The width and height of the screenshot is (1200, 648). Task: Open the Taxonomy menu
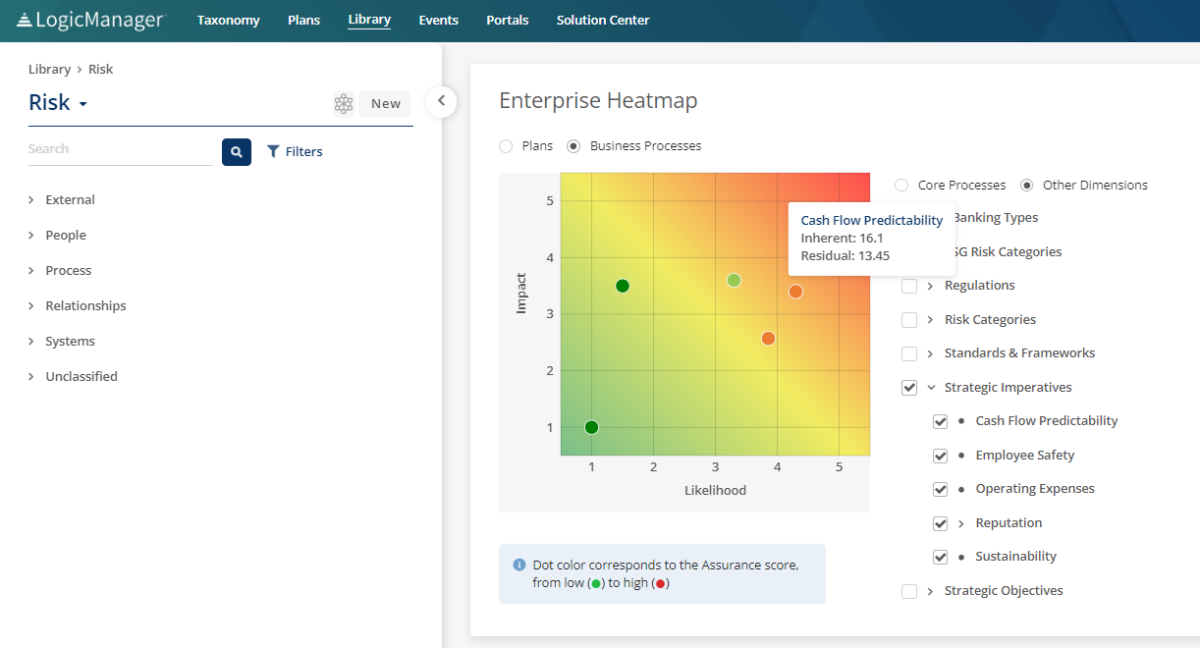pos(228,20)
